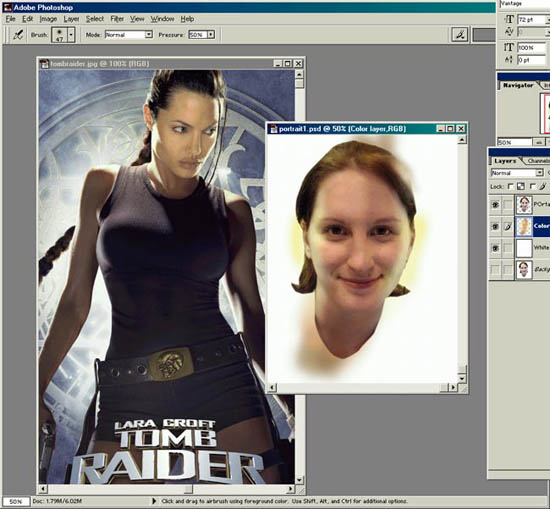Viewport: 550px width, 509px height.
Task: Click the vertical scale icon beside 100%
Action: click(509, 47)
